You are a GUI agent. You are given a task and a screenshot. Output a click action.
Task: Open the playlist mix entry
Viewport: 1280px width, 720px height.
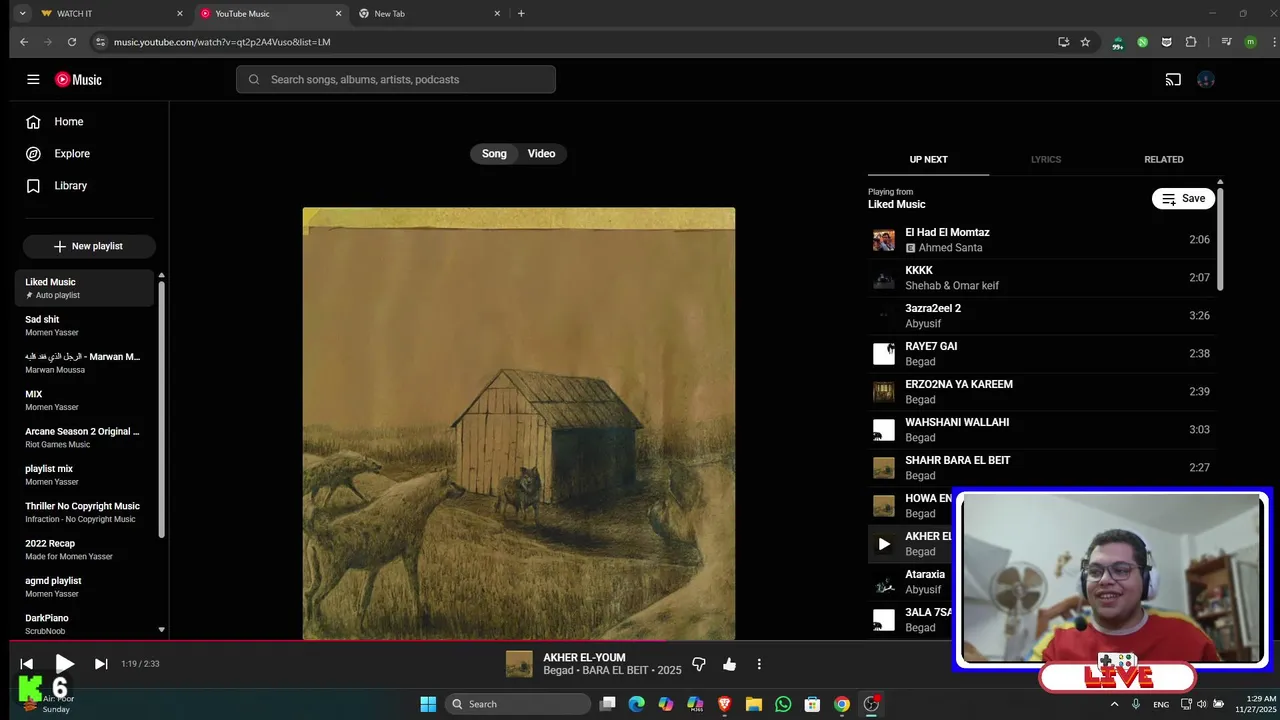(85, 475)
